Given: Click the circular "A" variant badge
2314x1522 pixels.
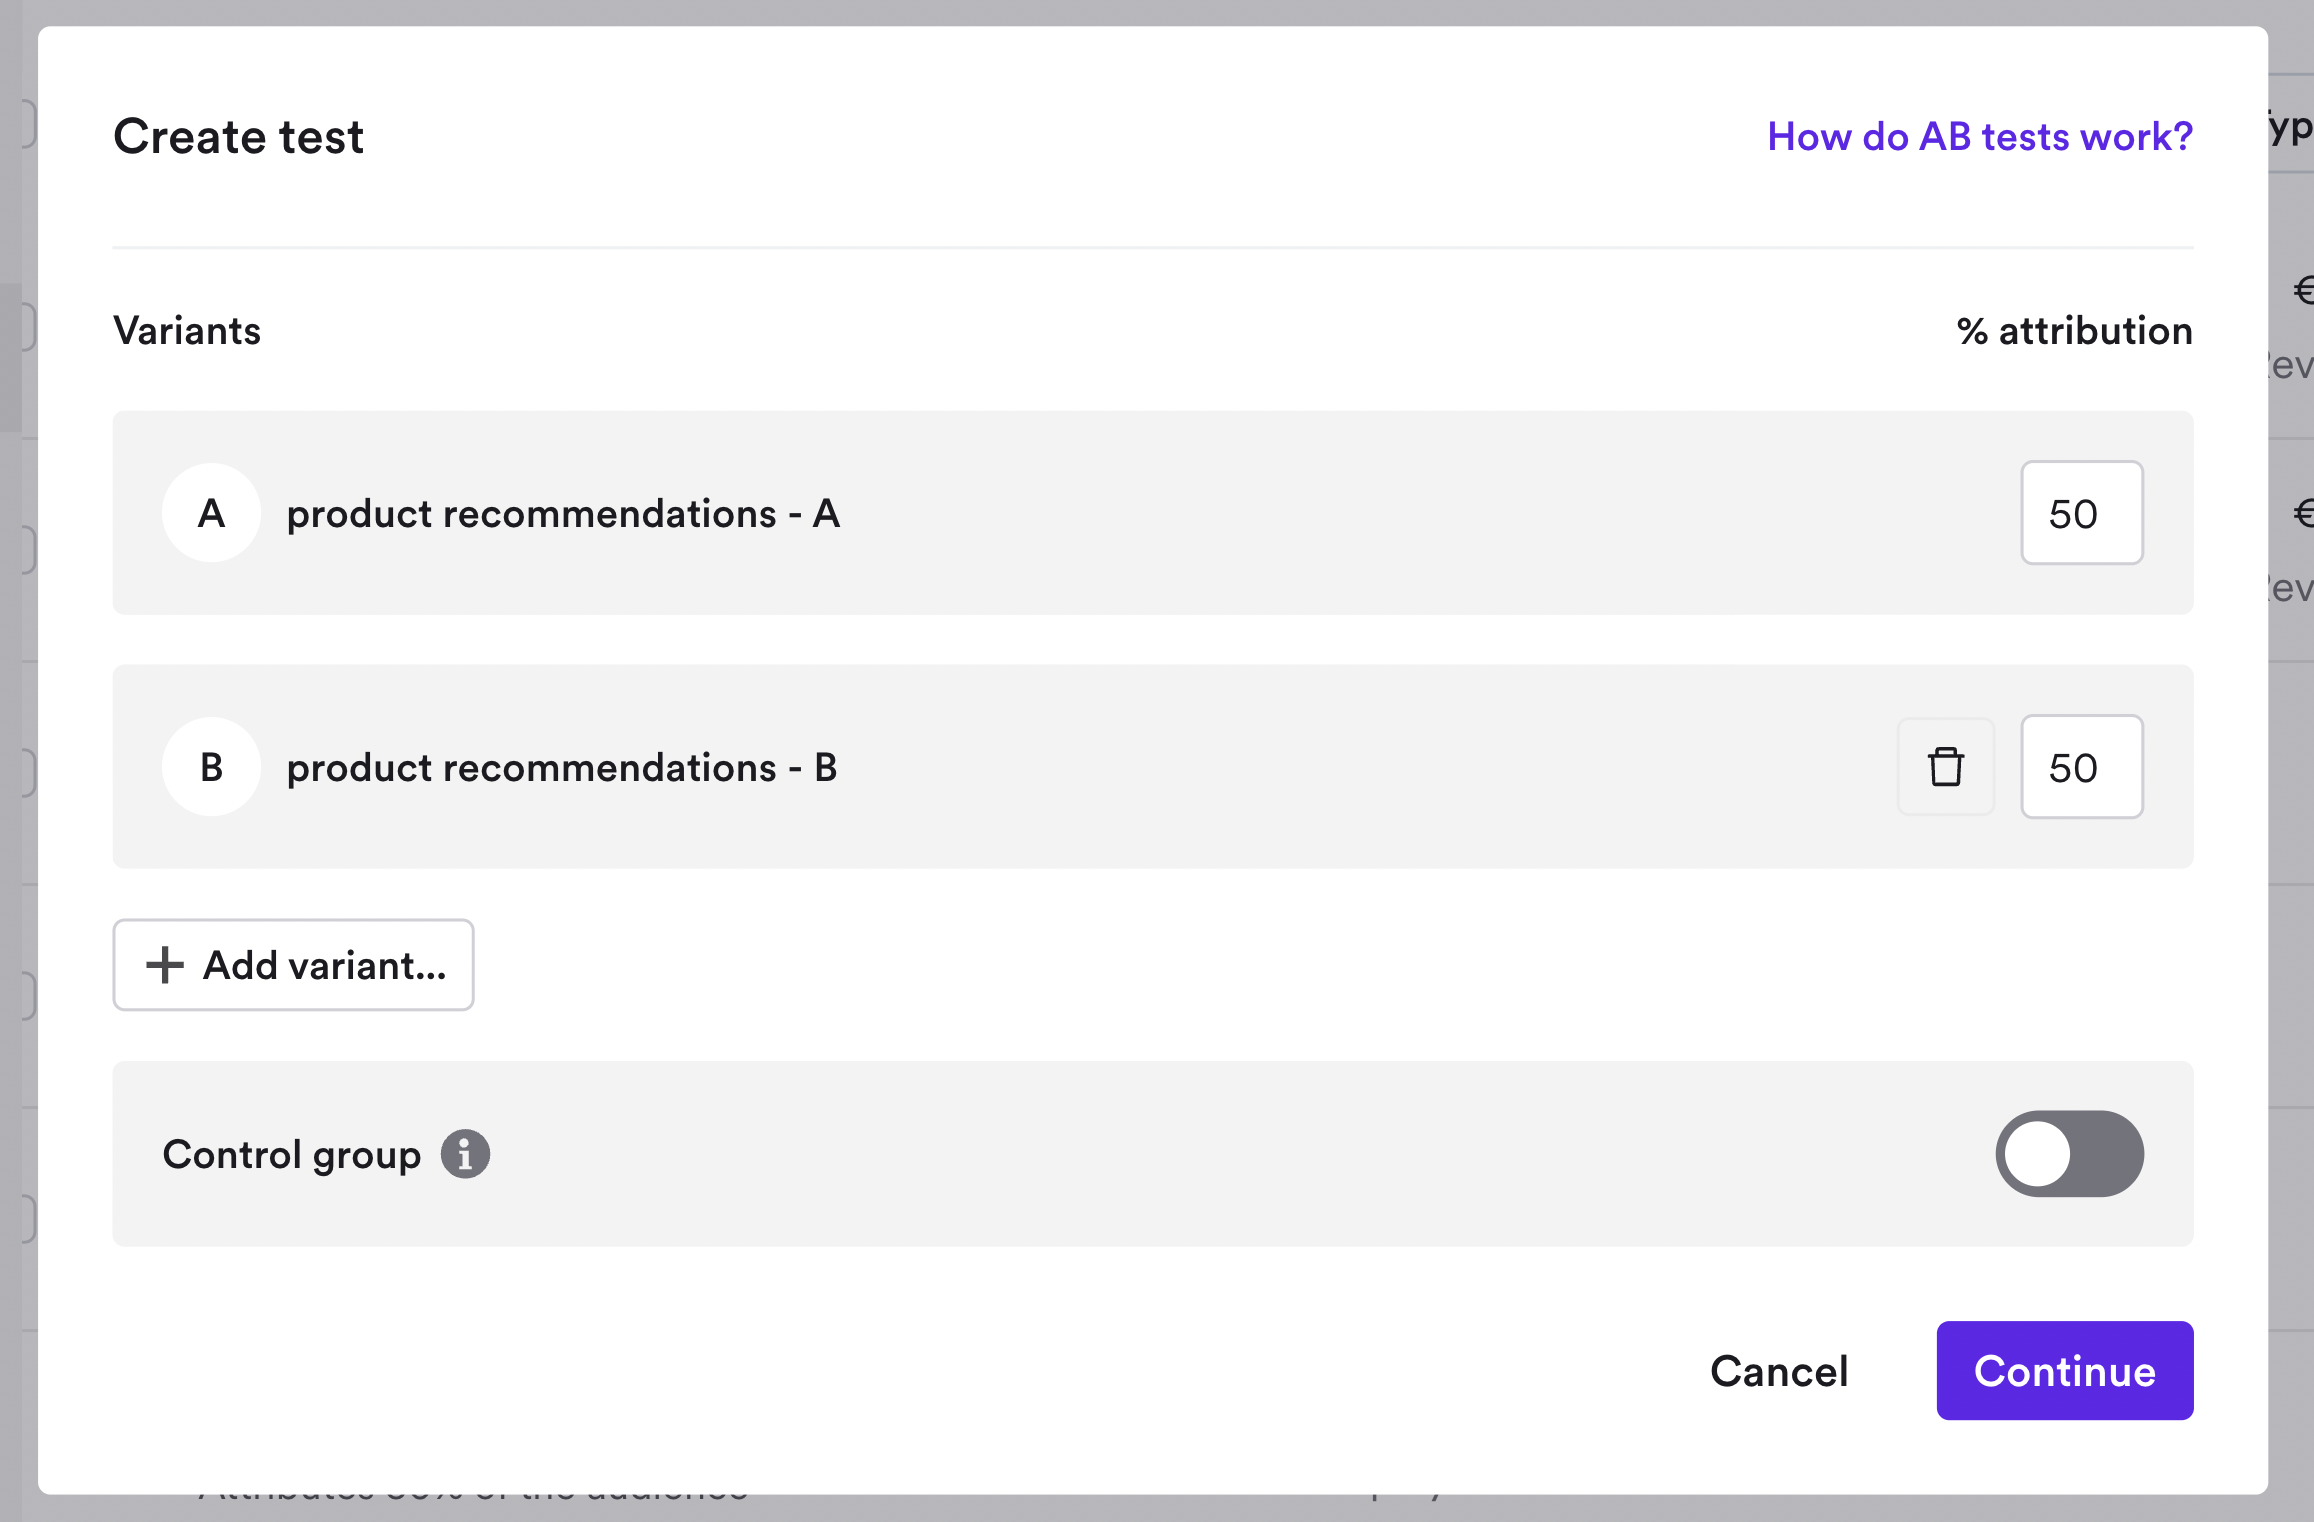Looking at the screenshot, I should [x=211, y=513].
